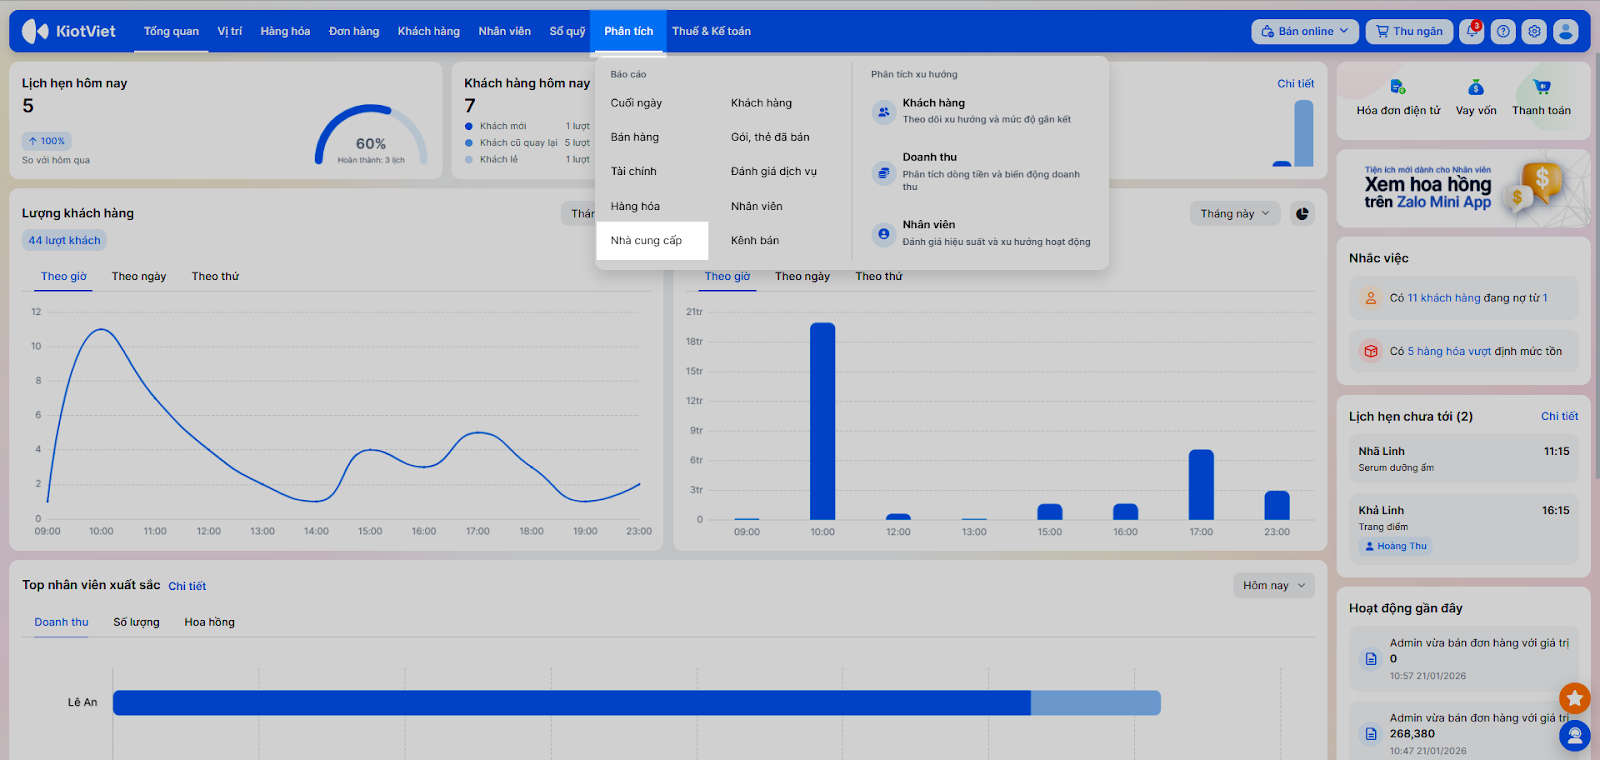Select Nhà cung cấp report menu item

click(x=647, y=241)
